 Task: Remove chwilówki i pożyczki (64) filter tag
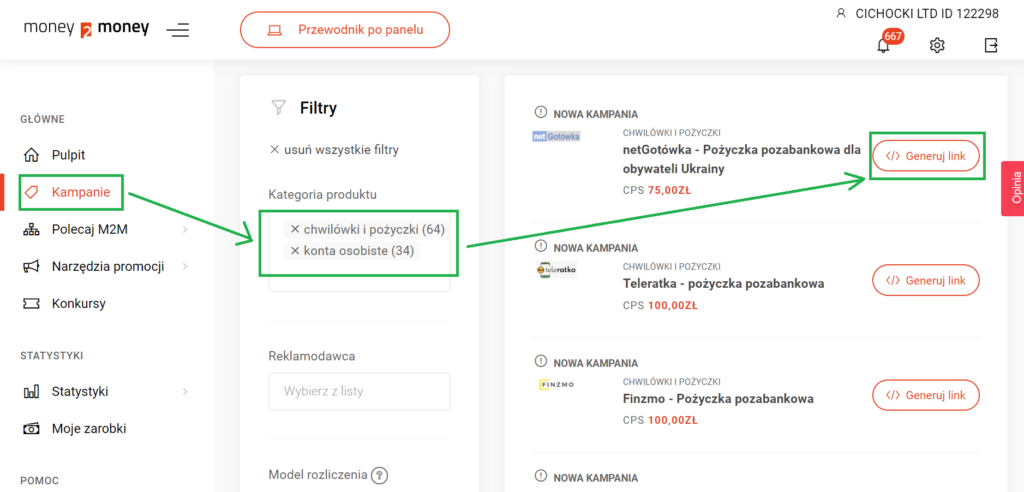[x=295, y=229]
